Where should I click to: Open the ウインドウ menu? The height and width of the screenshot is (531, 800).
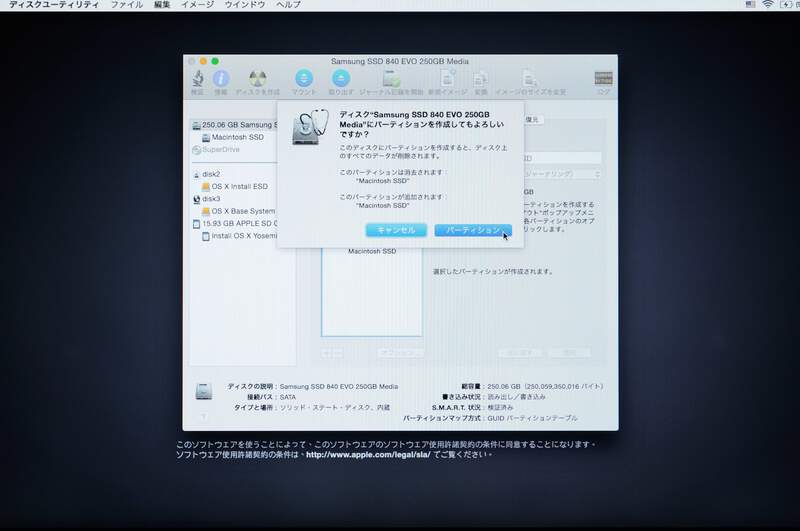(x=245, y=5)
